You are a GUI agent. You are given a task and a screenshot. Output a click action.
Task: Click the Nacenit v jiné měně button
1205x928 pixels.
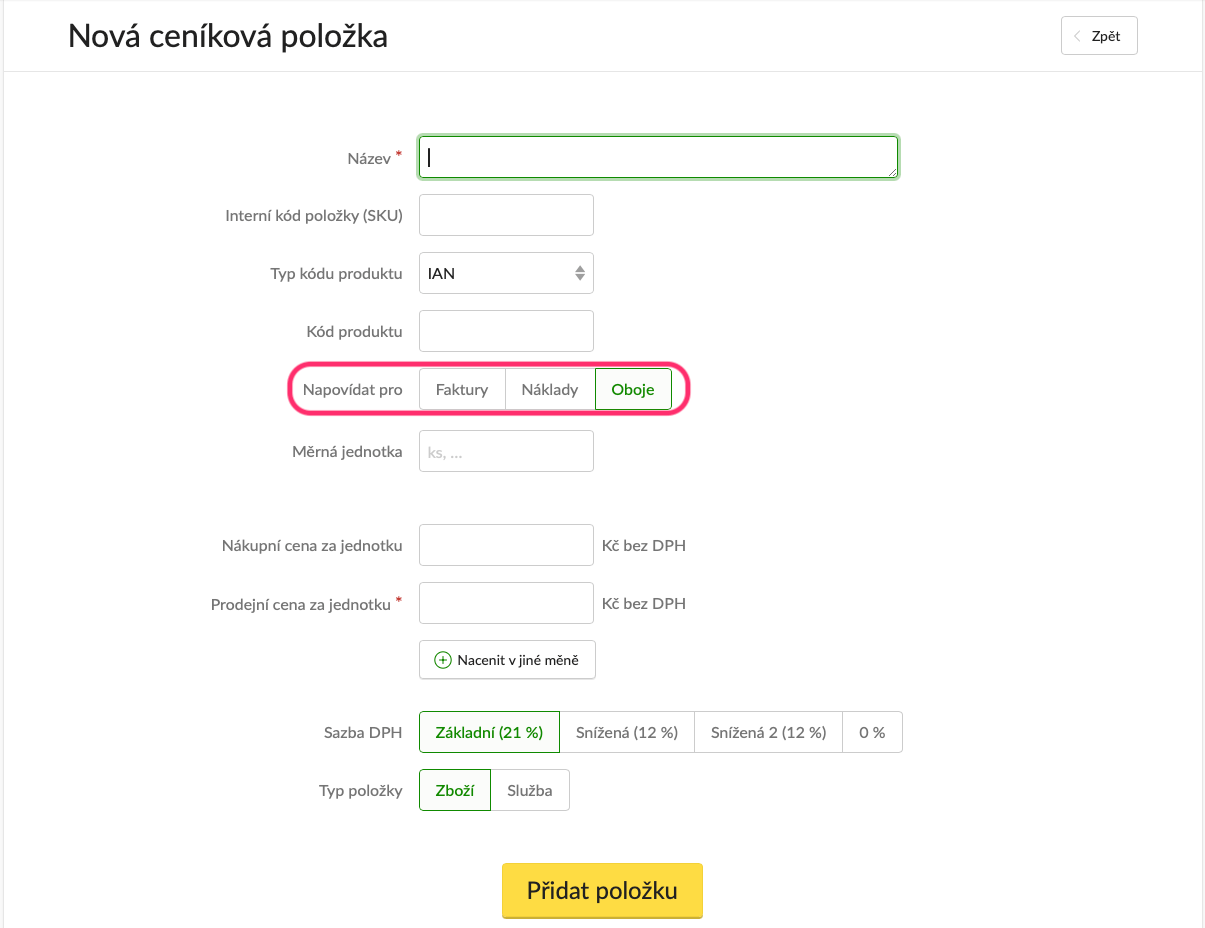point(507,660)
